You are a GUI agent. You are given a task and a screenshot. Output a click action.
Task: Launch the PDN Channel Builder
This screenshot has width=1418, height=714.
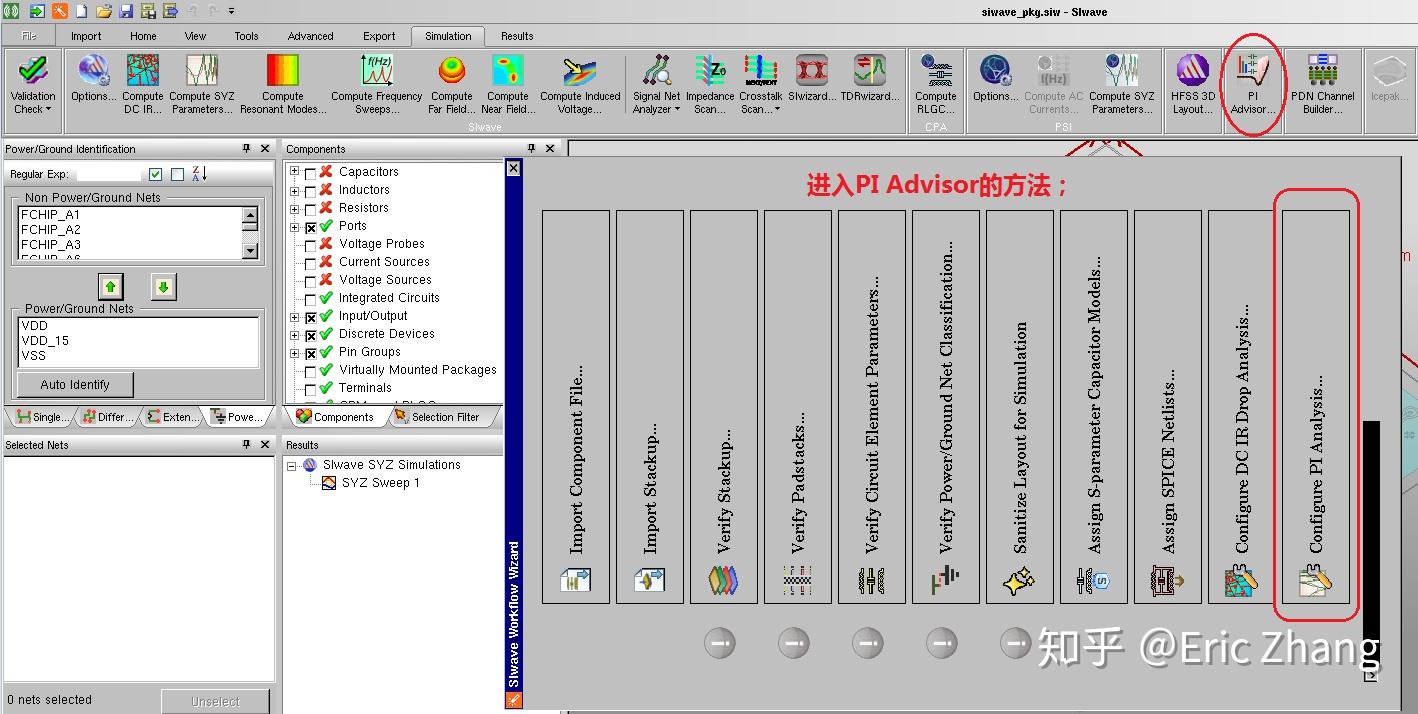(1324, 85)
